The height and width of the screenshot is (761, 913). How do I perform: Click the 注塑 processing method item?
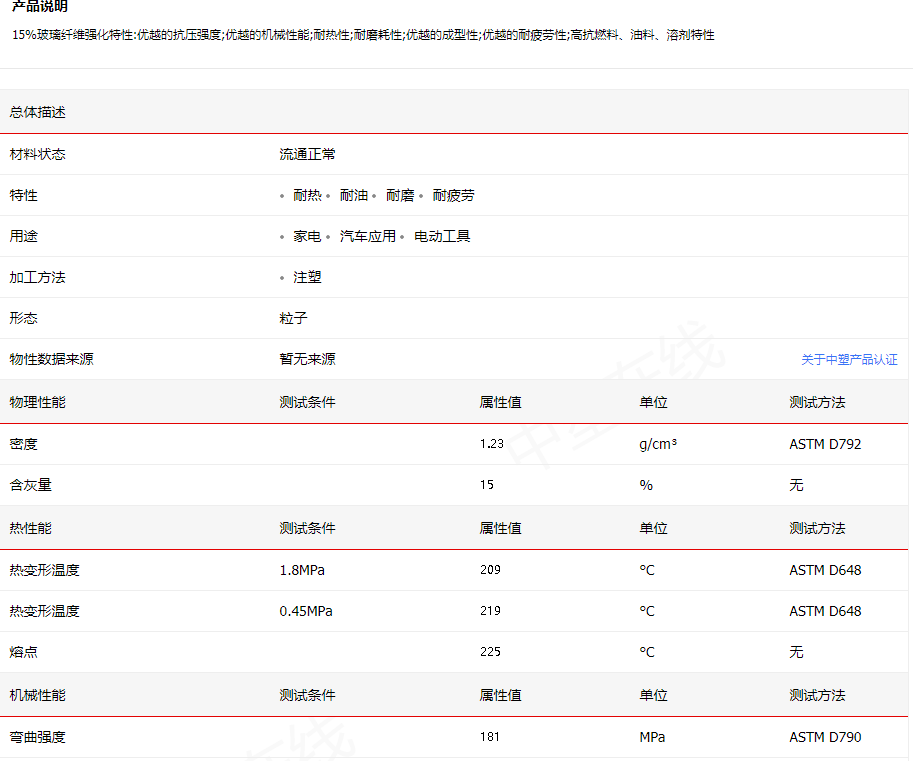[307, 277]
